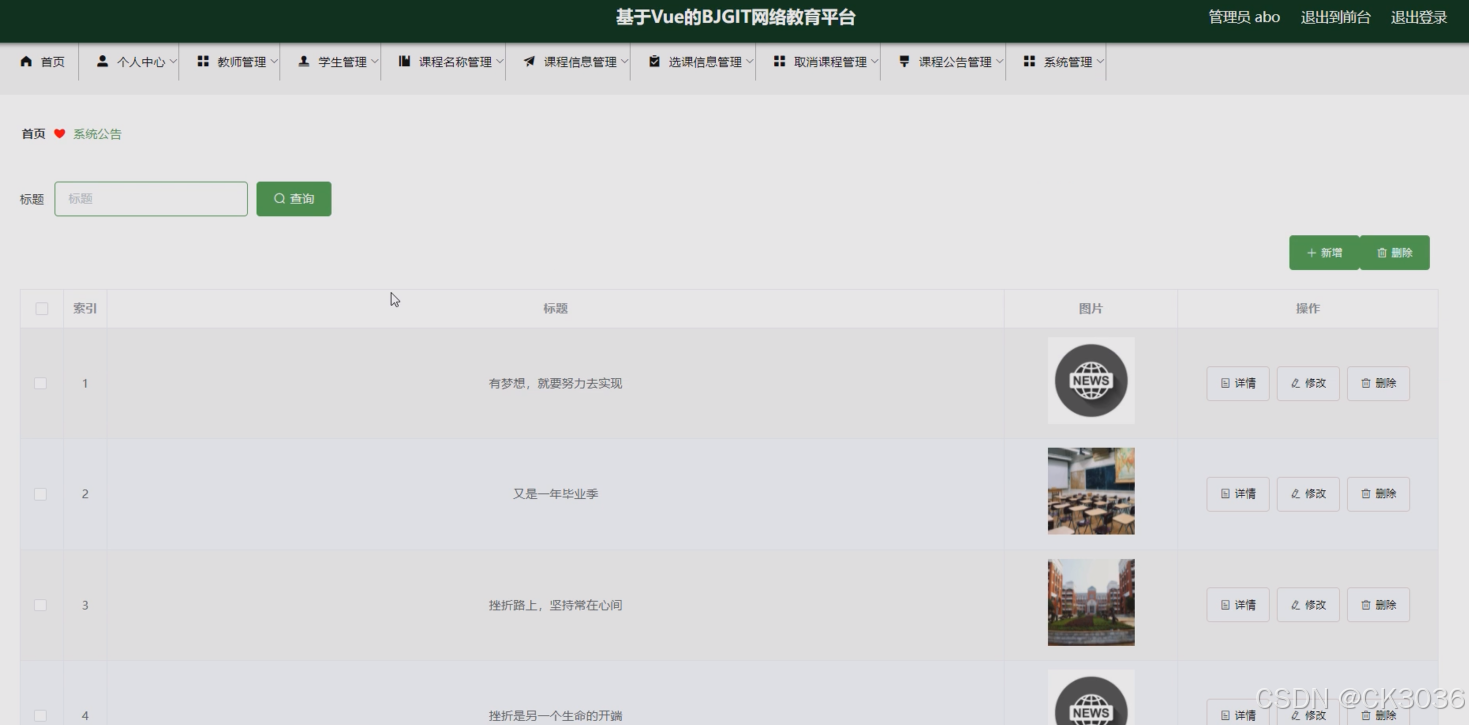
Task: Click 退出登录 in the header
Action: pos(1419,17)
